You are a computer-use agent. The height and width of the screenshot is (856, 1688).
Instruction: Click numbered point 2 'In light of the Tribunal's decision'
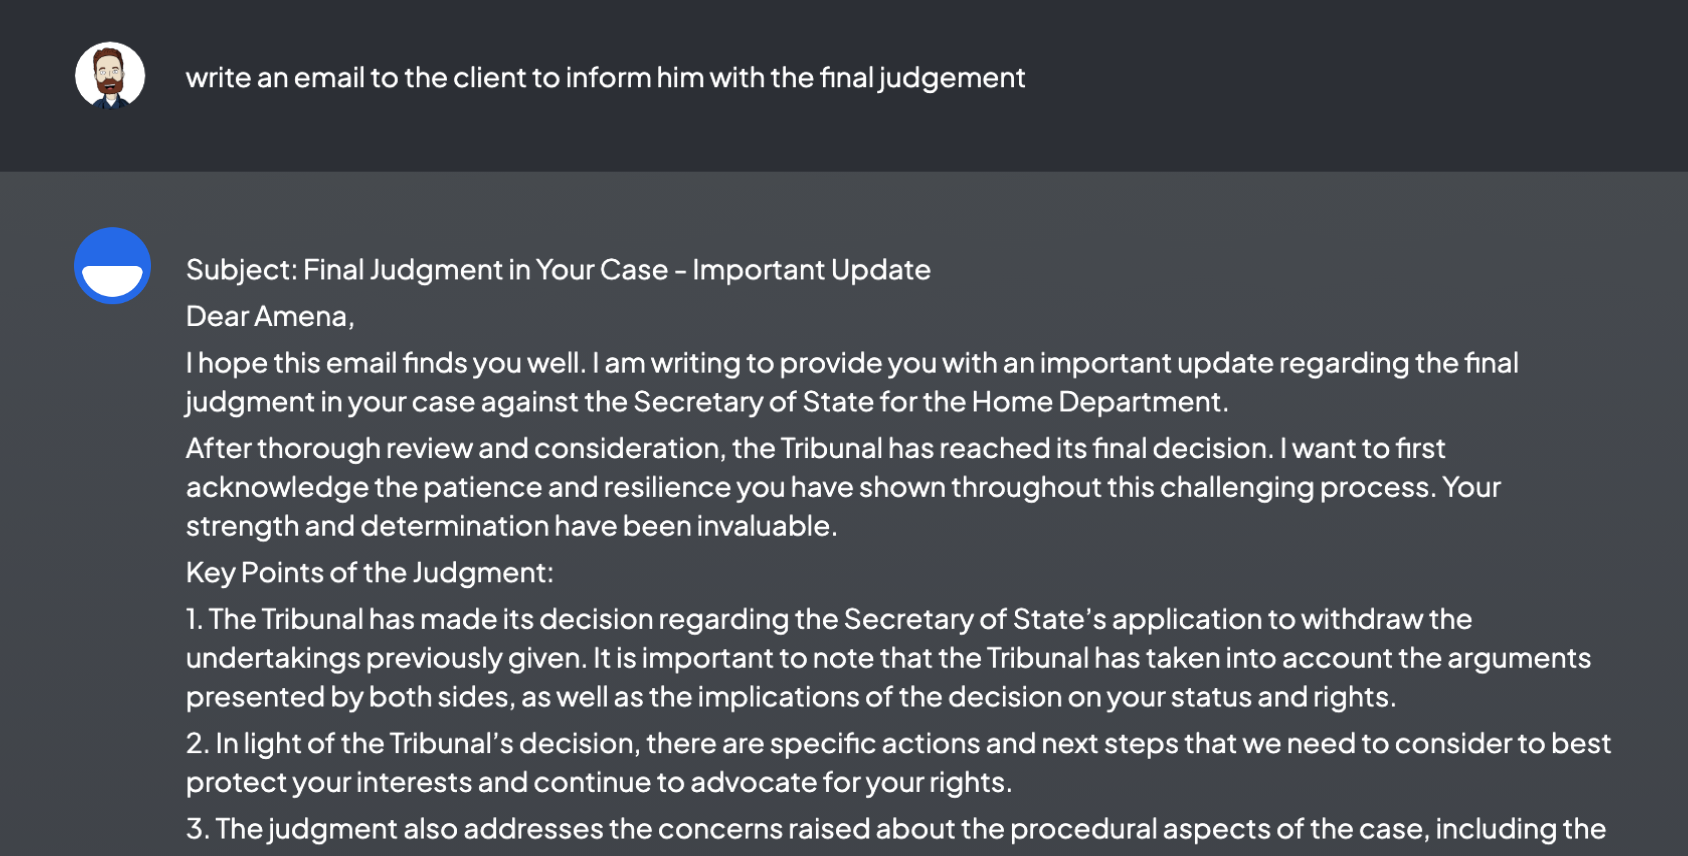coord(898,744)
